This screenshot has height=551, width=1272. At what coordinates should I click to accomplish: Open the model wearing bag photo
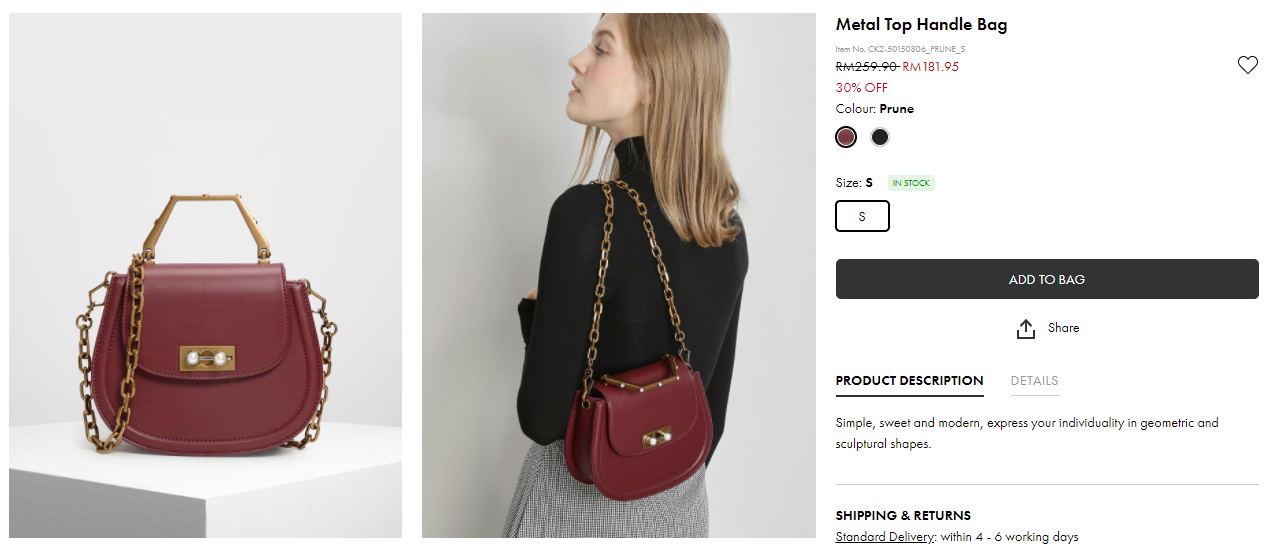pyautogui.click(x=618, y=275)
